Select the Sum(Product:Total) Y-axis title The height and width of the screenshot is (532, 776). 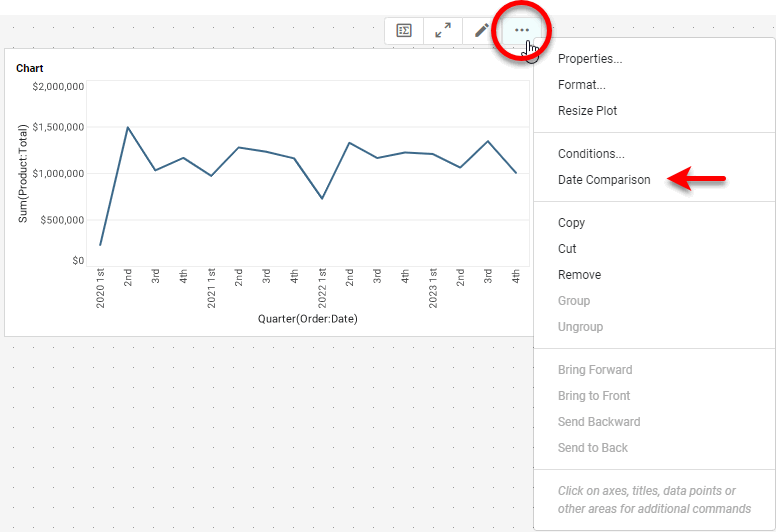coord(23,173)
